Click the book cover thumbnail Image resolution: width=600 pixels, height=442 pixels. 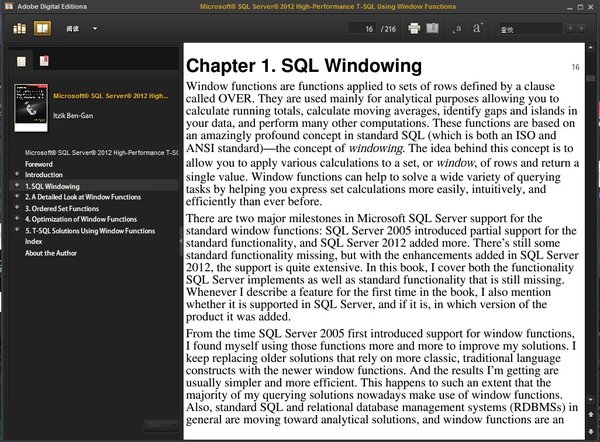[31, 108]
